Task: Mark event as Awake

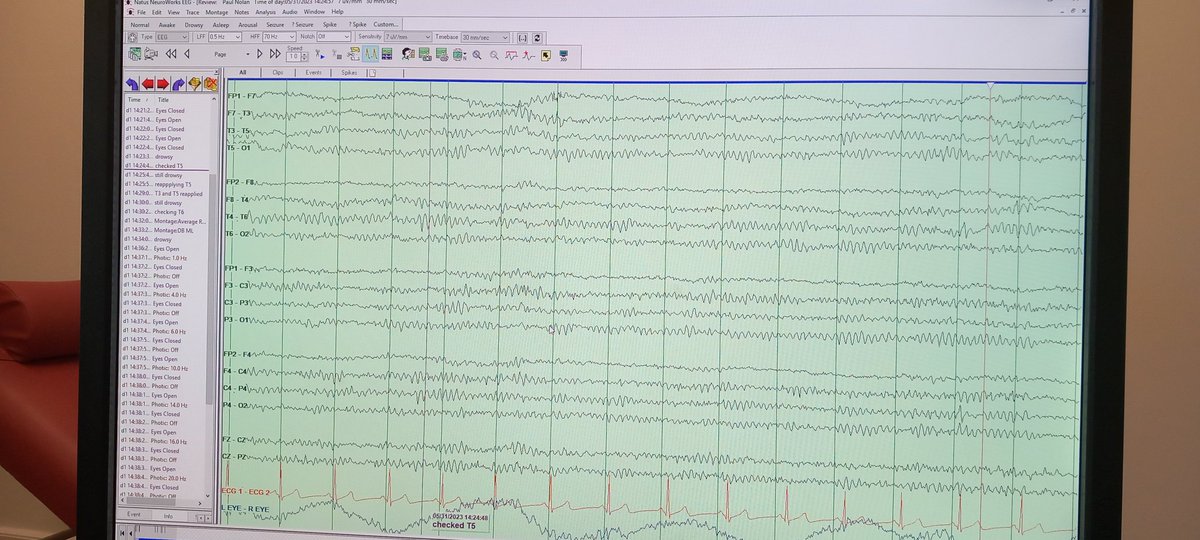Action: click(x=168, y=23)
